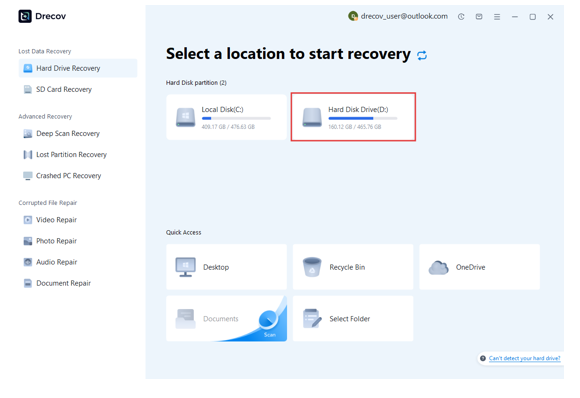Open Lost Partition Recovery
The height and width of the screenshot is (398, 580).
tap(78, 155)
